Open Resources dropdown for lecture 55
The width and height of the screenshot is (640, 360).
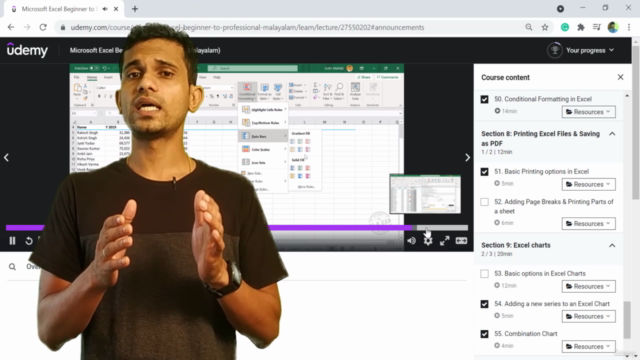[589, 347]
